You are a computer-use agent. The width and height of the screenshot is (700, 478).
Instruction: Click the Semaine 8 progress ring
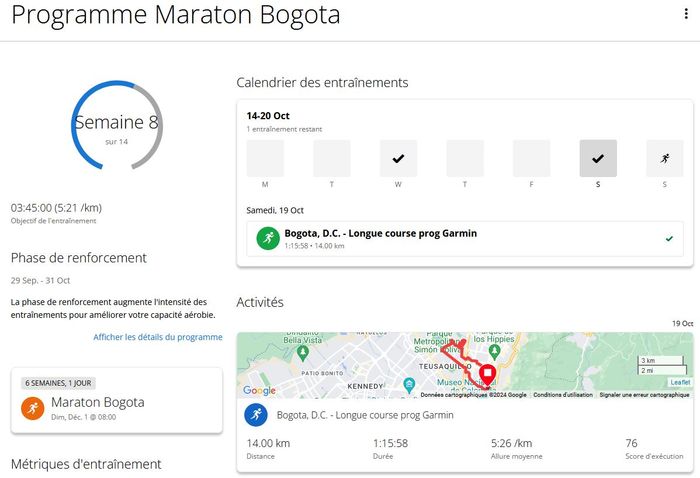tap(116, 125)
